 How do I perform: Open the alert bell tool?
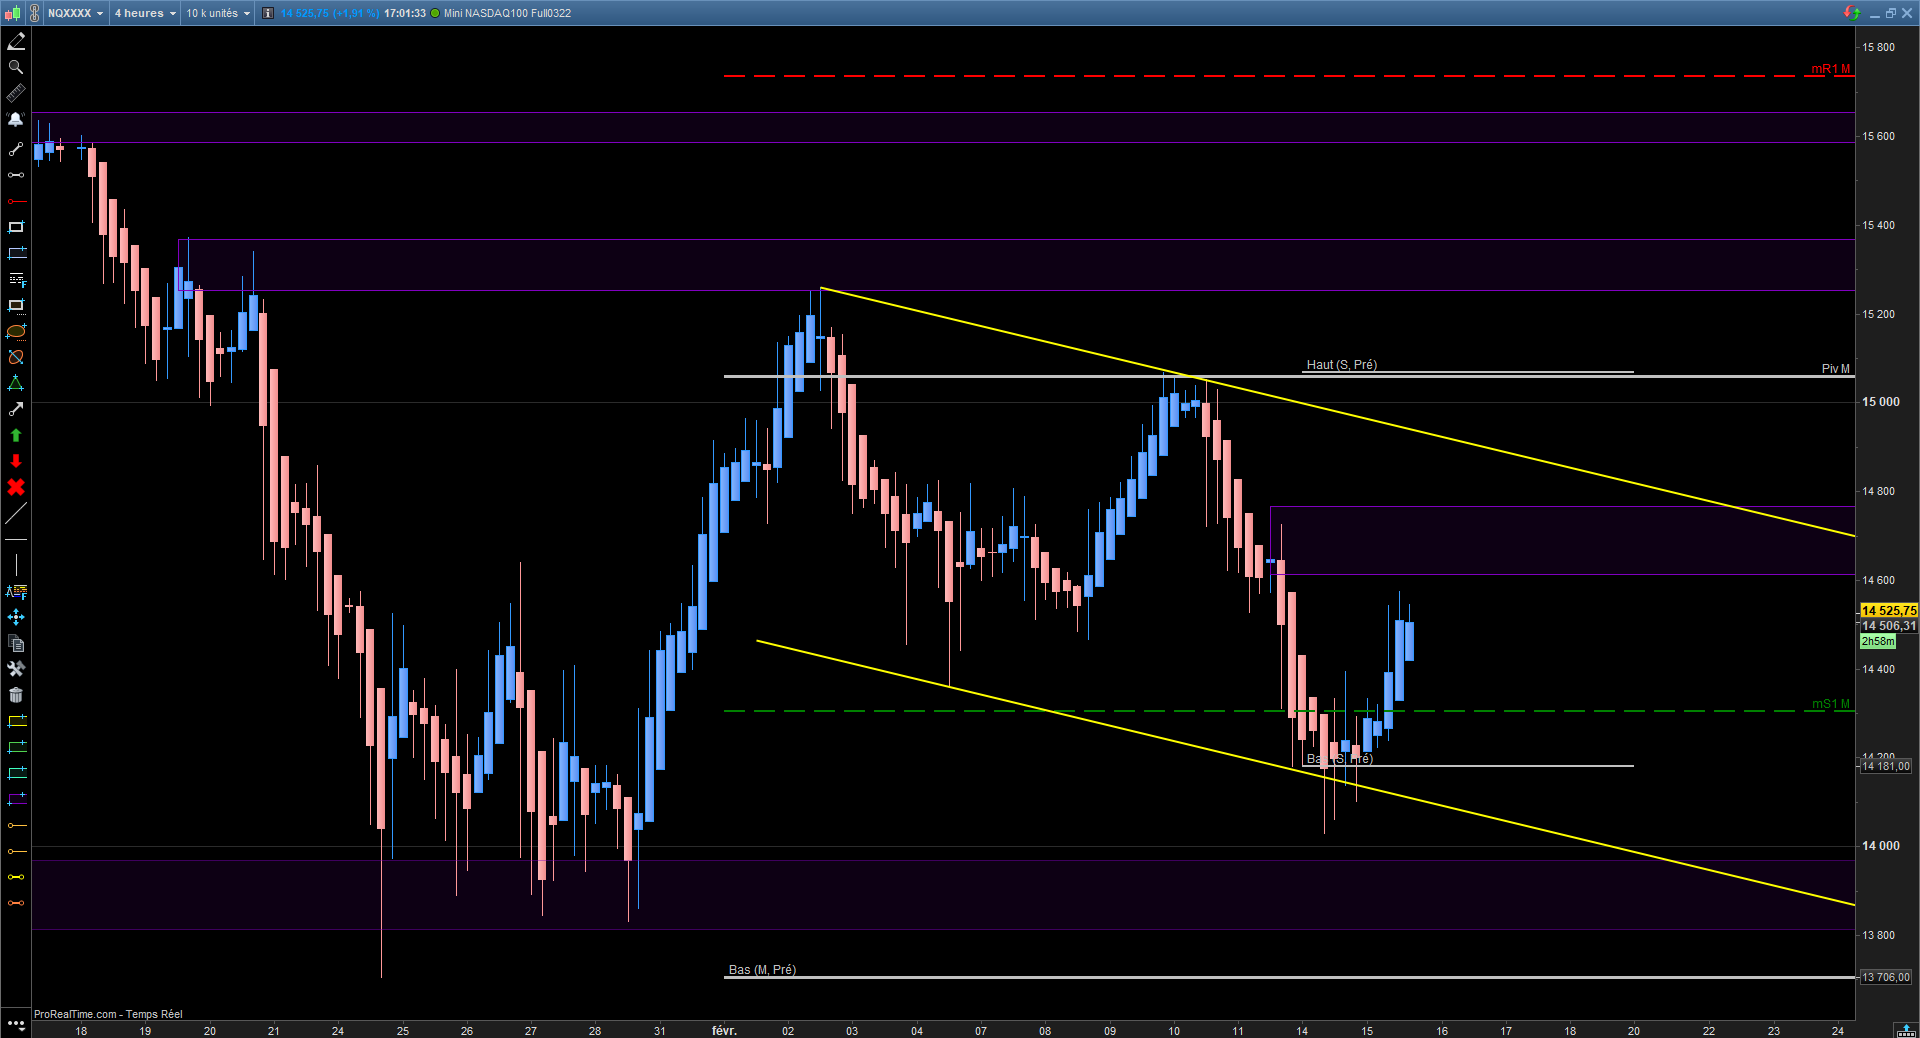coord(16,119)
